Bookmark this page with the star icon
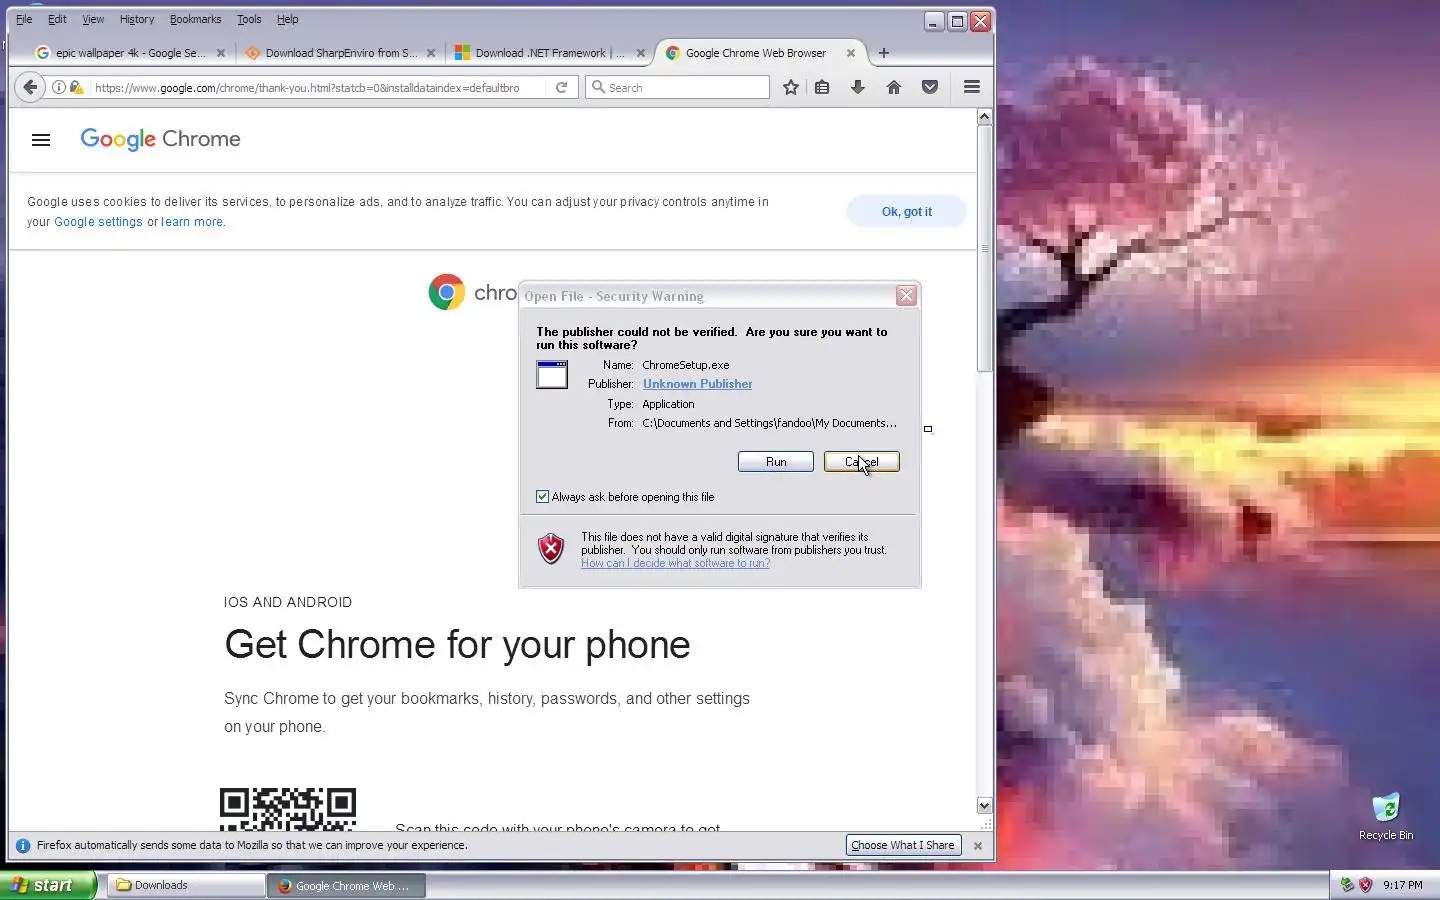This screenshot has width=1440, height=900. point(791,87)
